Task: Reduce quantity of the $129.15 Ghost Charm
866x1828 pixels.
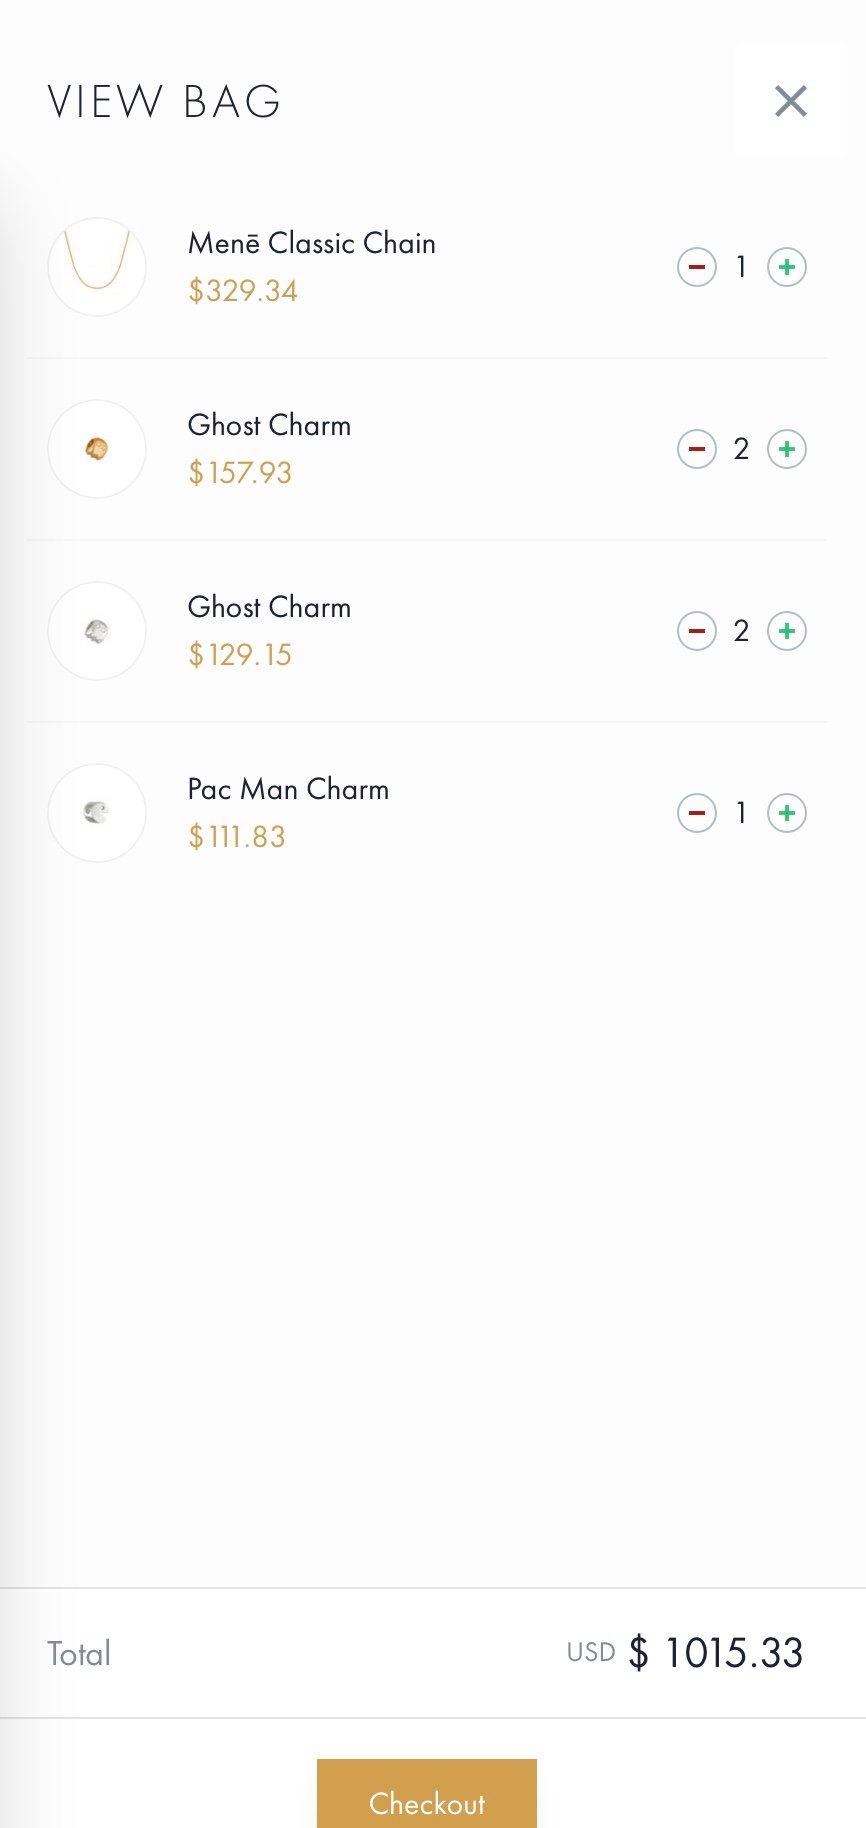Action: (697, 631)
